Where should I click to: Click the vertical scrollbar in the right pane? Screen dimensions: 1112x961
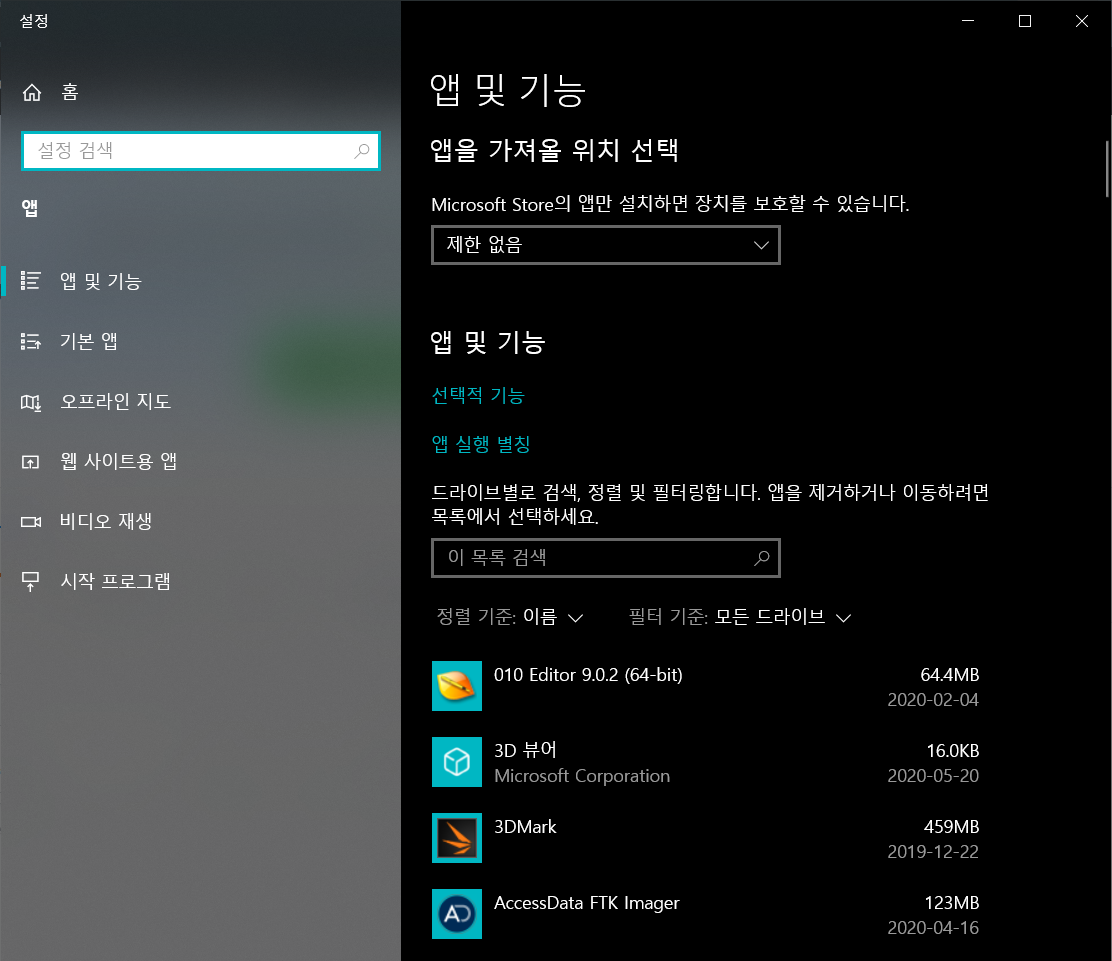pos(1106,169)
